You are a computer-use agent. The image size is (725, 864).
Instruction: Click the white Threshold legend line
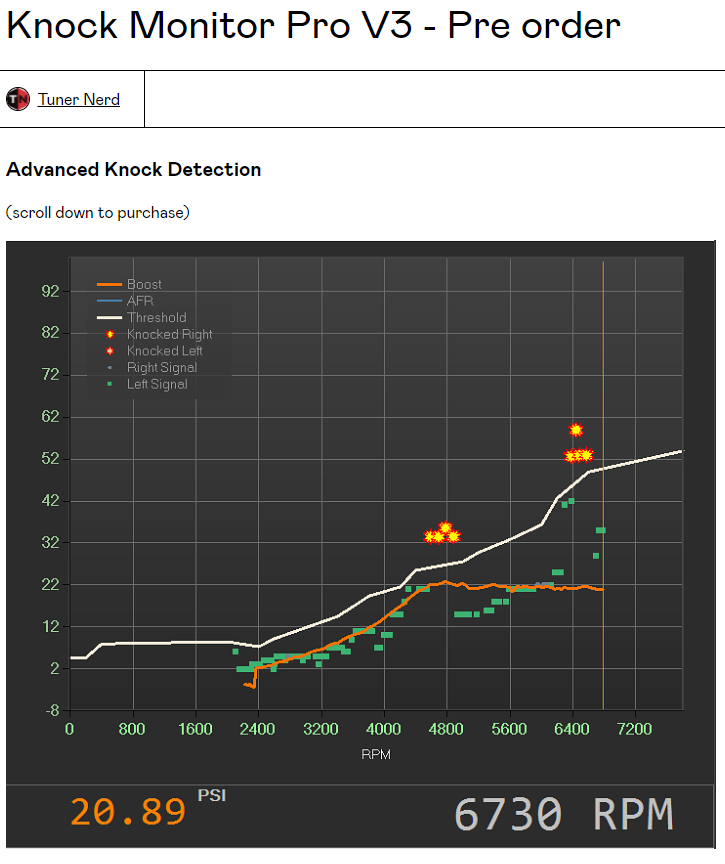point(109,318)
